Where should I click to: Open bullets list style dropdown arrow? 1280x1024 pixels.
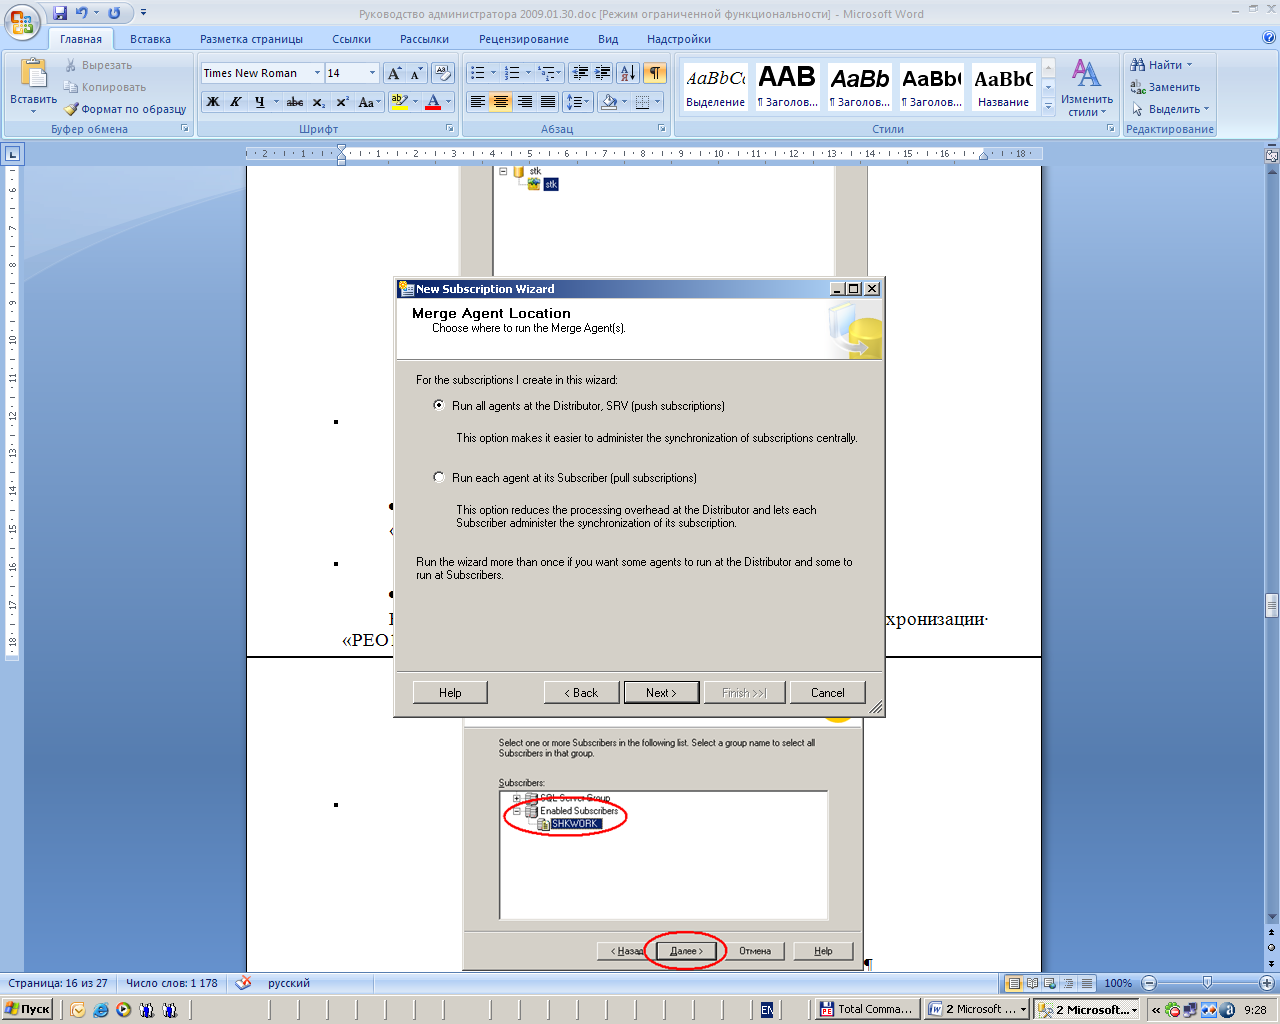(x=493, y=73)
